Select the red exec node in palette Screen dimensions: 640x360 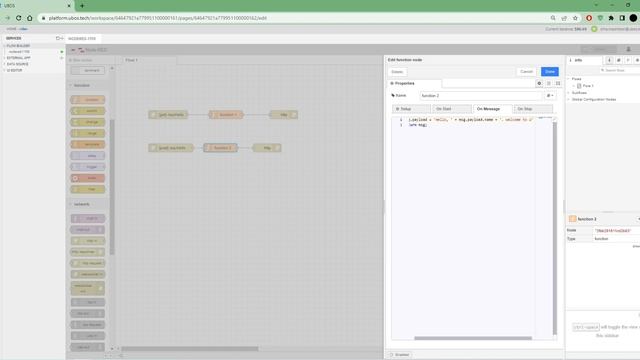[x=88, y=178]
